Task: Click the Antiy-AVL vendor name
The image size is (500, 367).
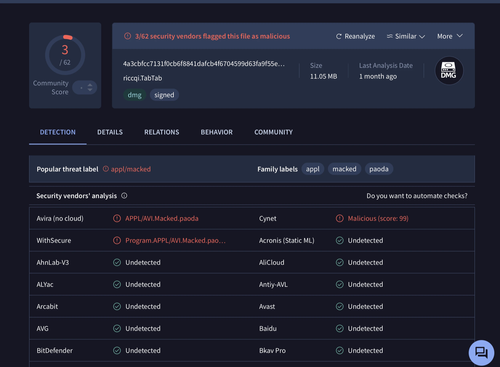Action: click(273, 285)
